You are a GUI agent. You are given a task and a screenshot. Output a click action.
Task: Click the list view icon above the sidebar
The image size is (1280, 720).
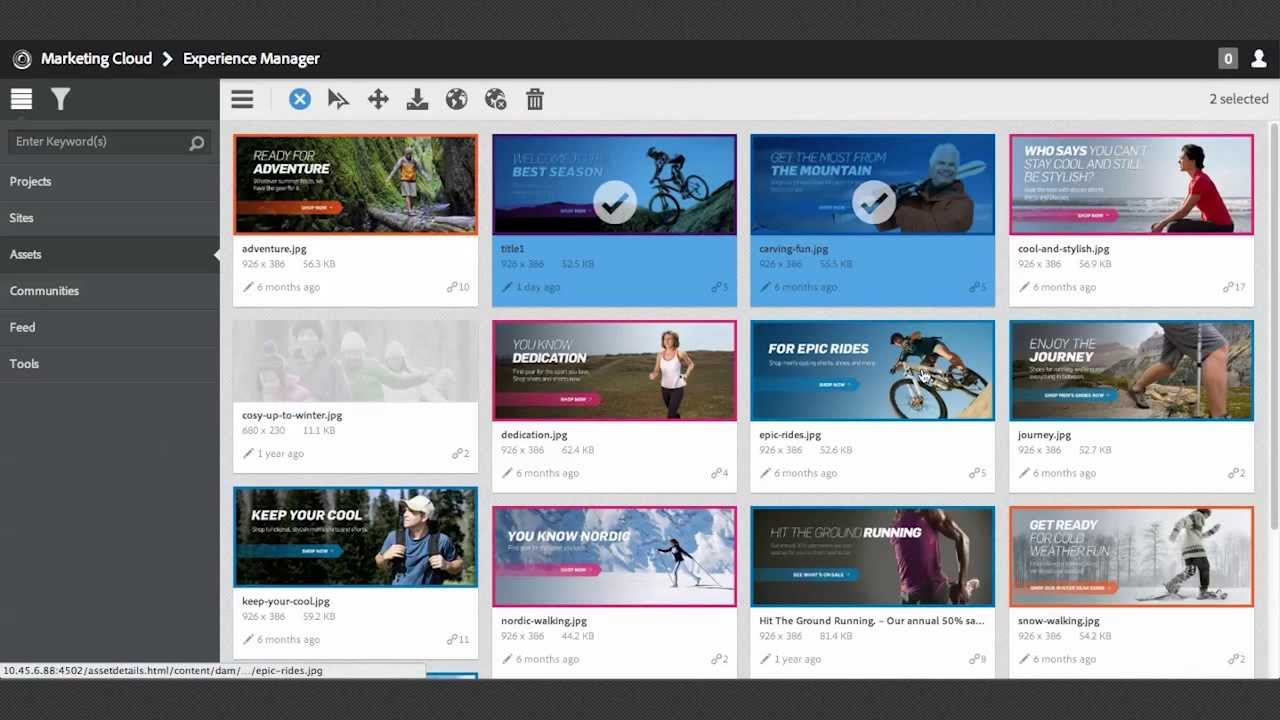pos(21,99)
